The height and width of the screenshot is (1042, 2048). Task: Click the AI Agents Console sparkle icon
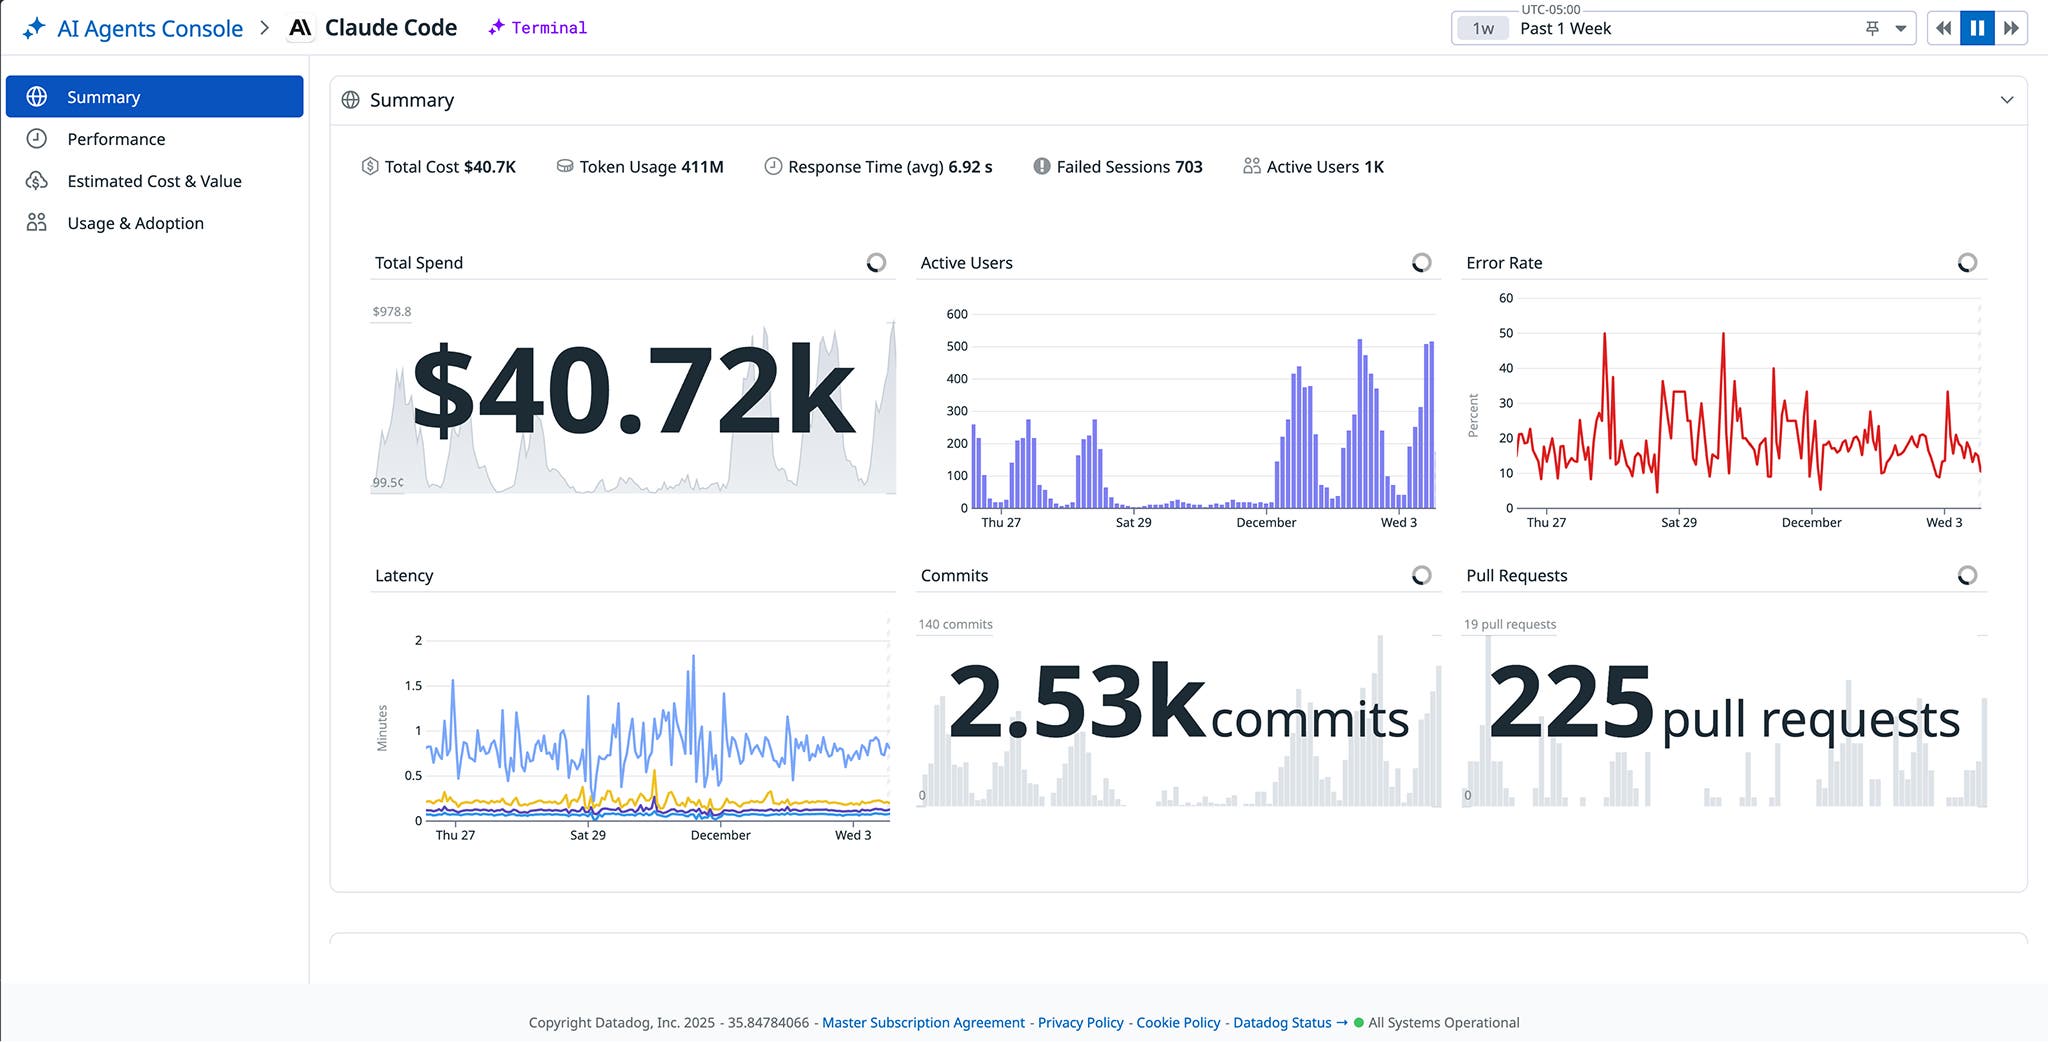click(33, 27)
